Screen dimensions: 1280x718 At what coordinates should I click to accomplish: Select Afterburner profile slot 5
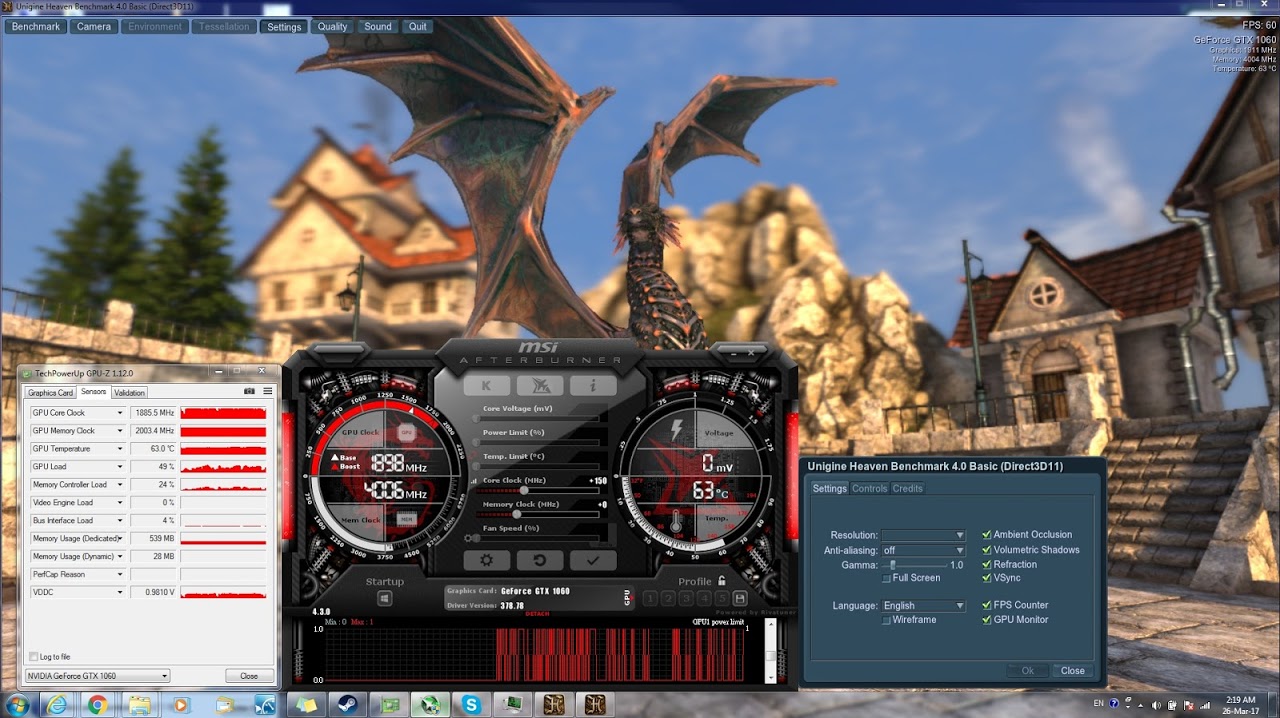[x=722, y=598]
